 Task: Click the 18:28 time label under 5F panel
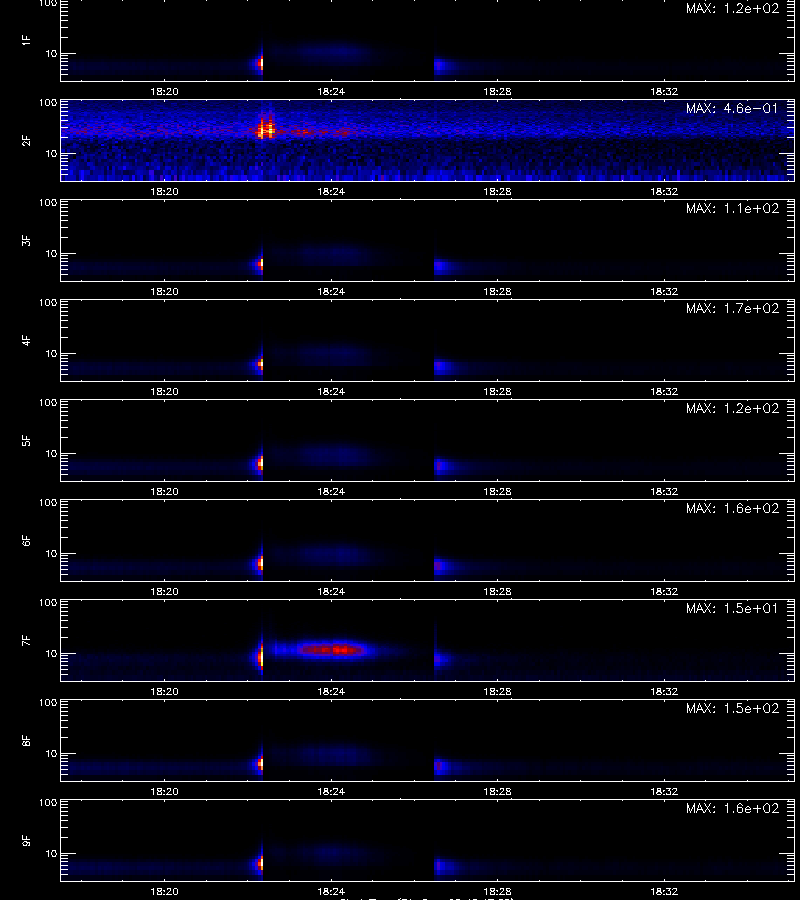coord(498,491)
